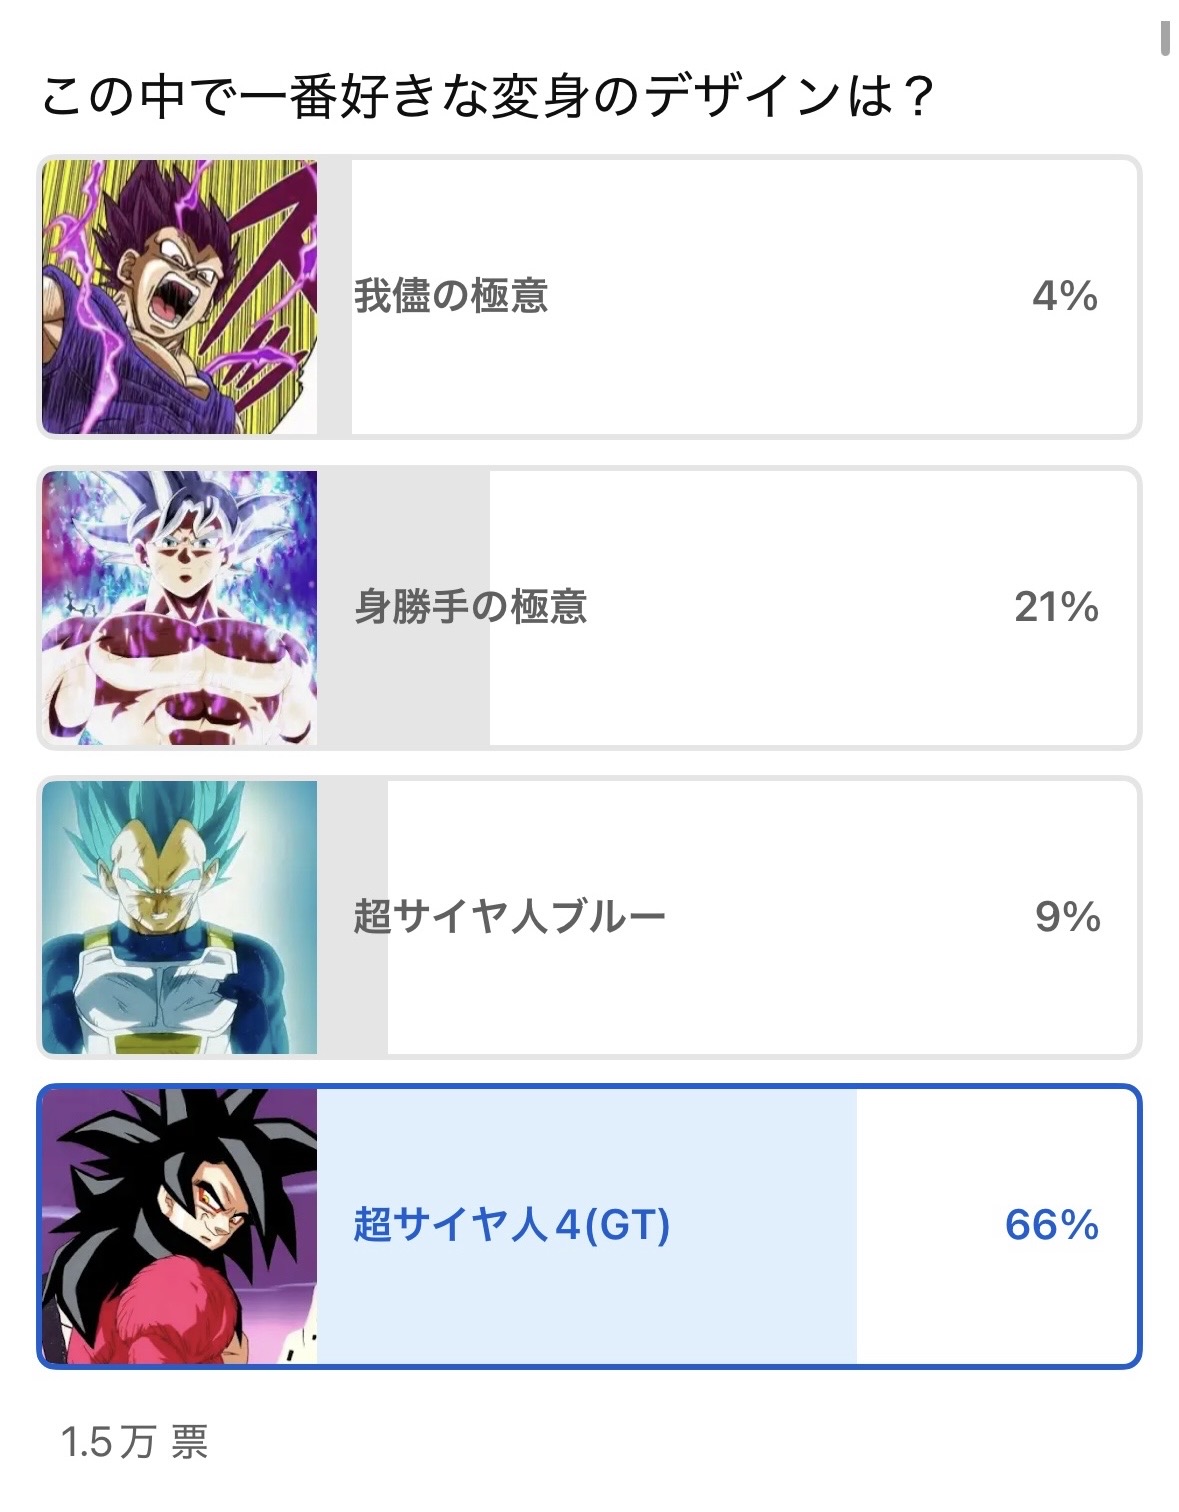Viewport: 1179px width, 1512px height.
Task: Click the 4% result figure
Action: (1064, 297)
